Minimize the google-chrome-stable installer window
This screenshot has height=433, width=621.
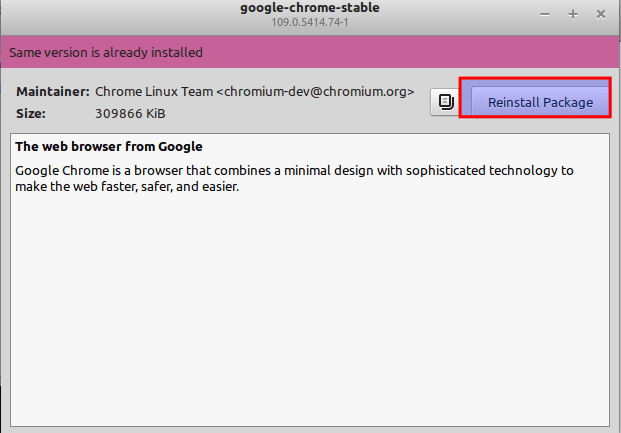pos(545,15)
